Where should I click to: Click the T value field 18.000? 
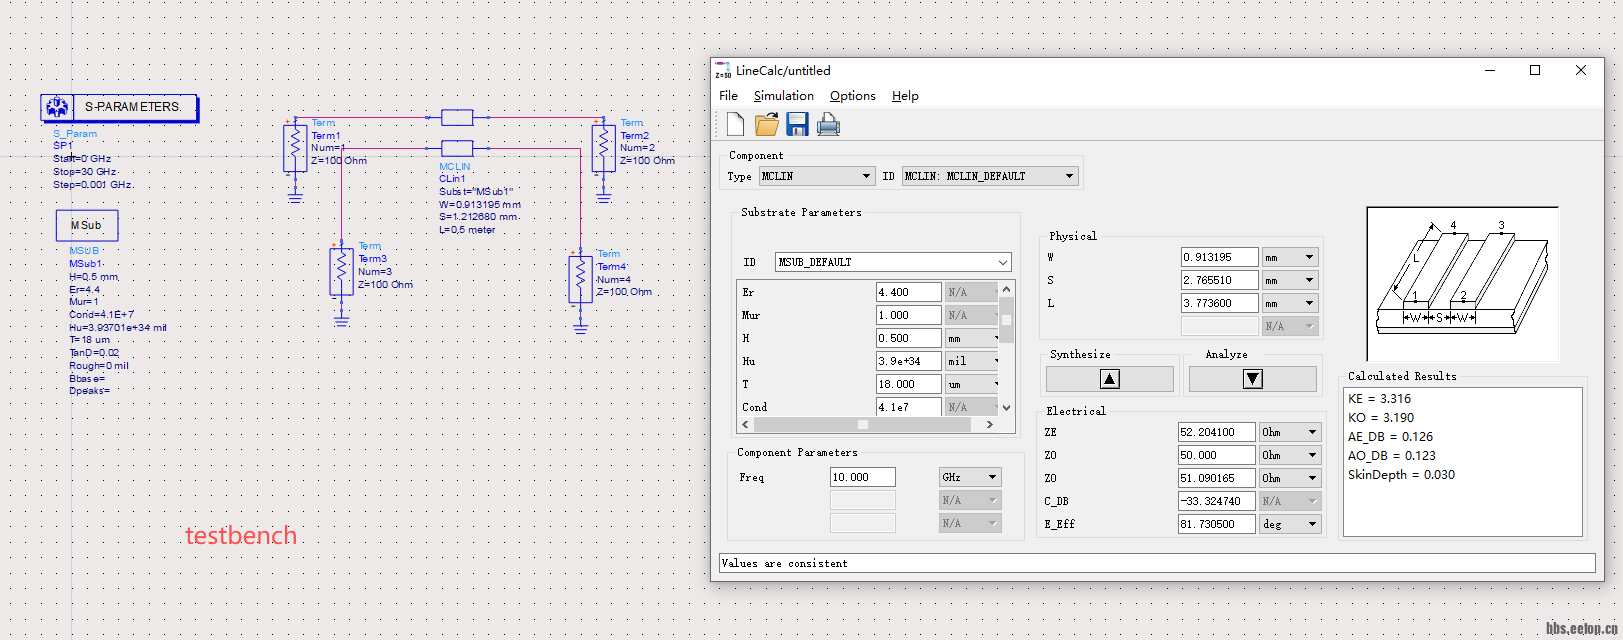(x=909, y=384)
